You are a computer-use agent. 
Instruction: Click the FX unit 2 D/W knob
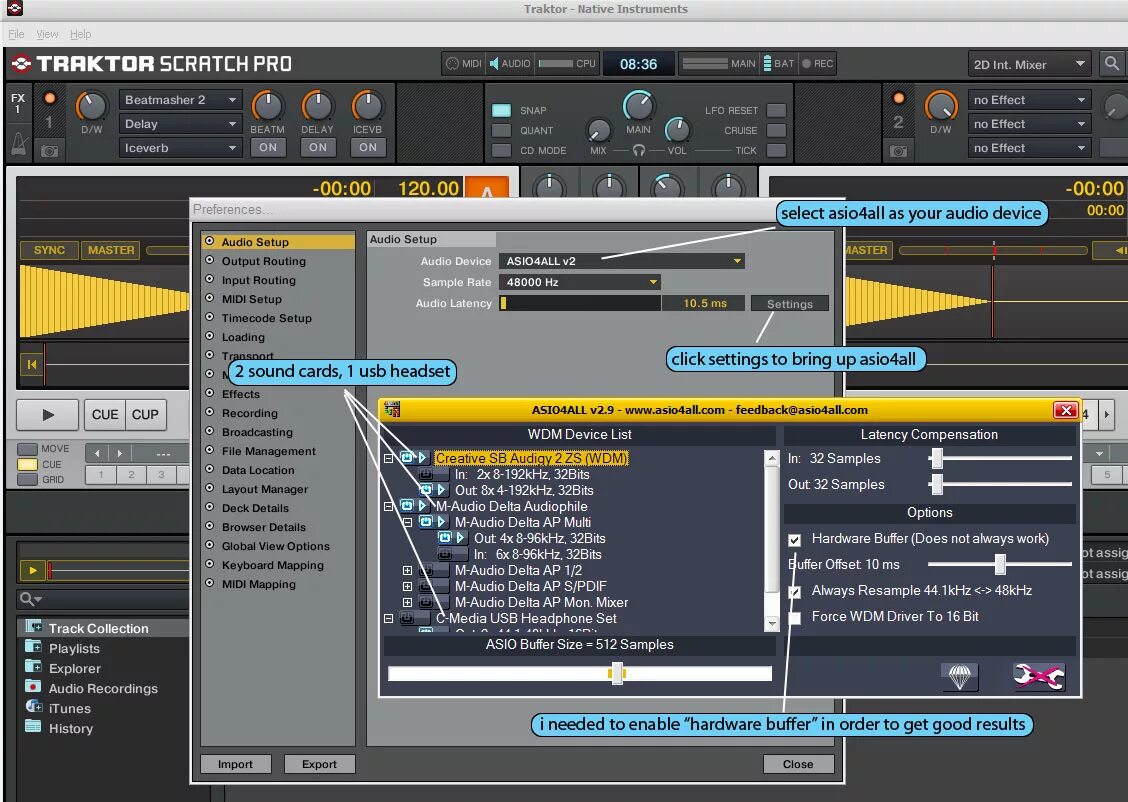coord(940,106)
